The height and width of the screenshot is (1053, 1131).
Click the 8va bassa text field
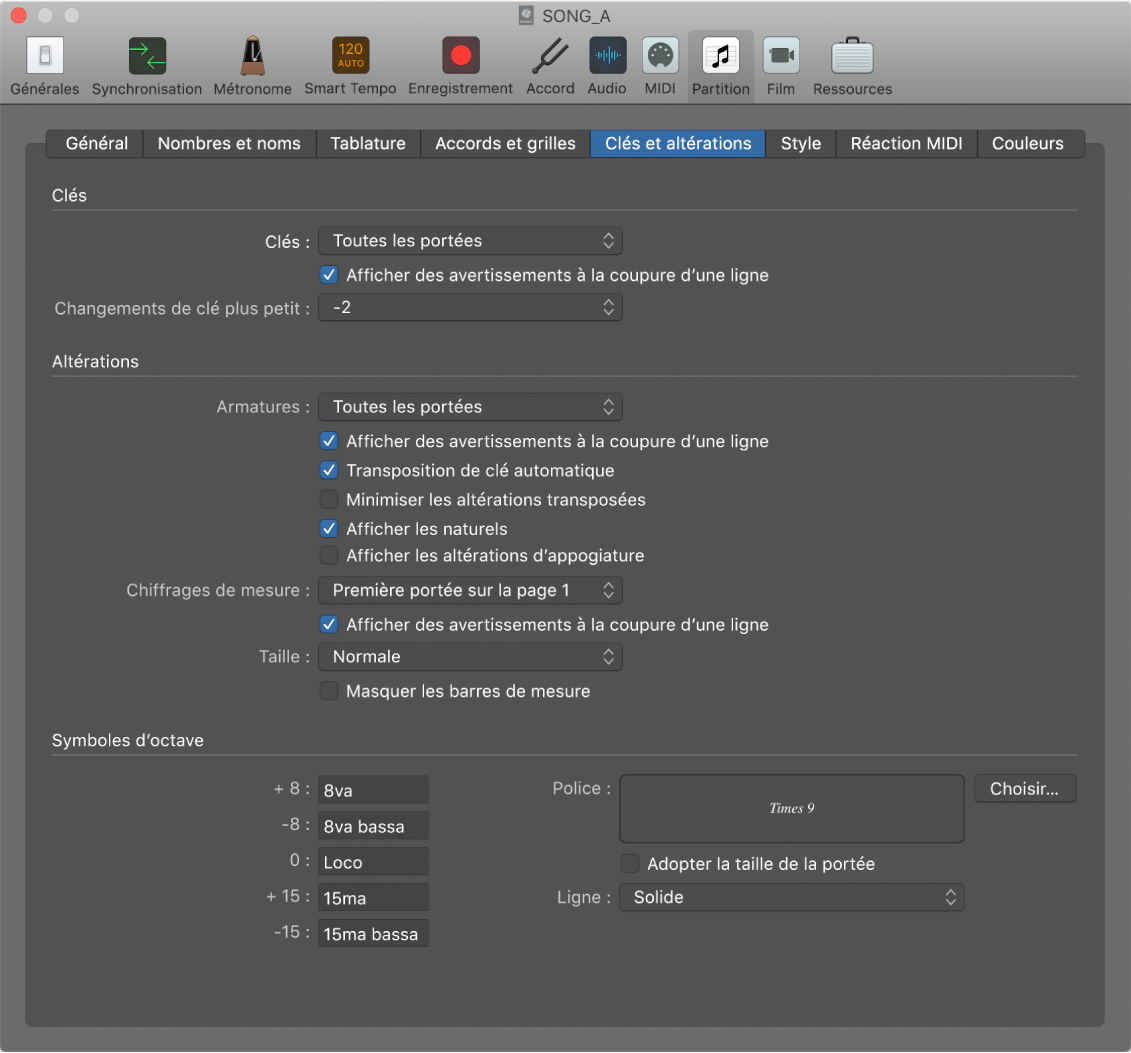(373, 826)
